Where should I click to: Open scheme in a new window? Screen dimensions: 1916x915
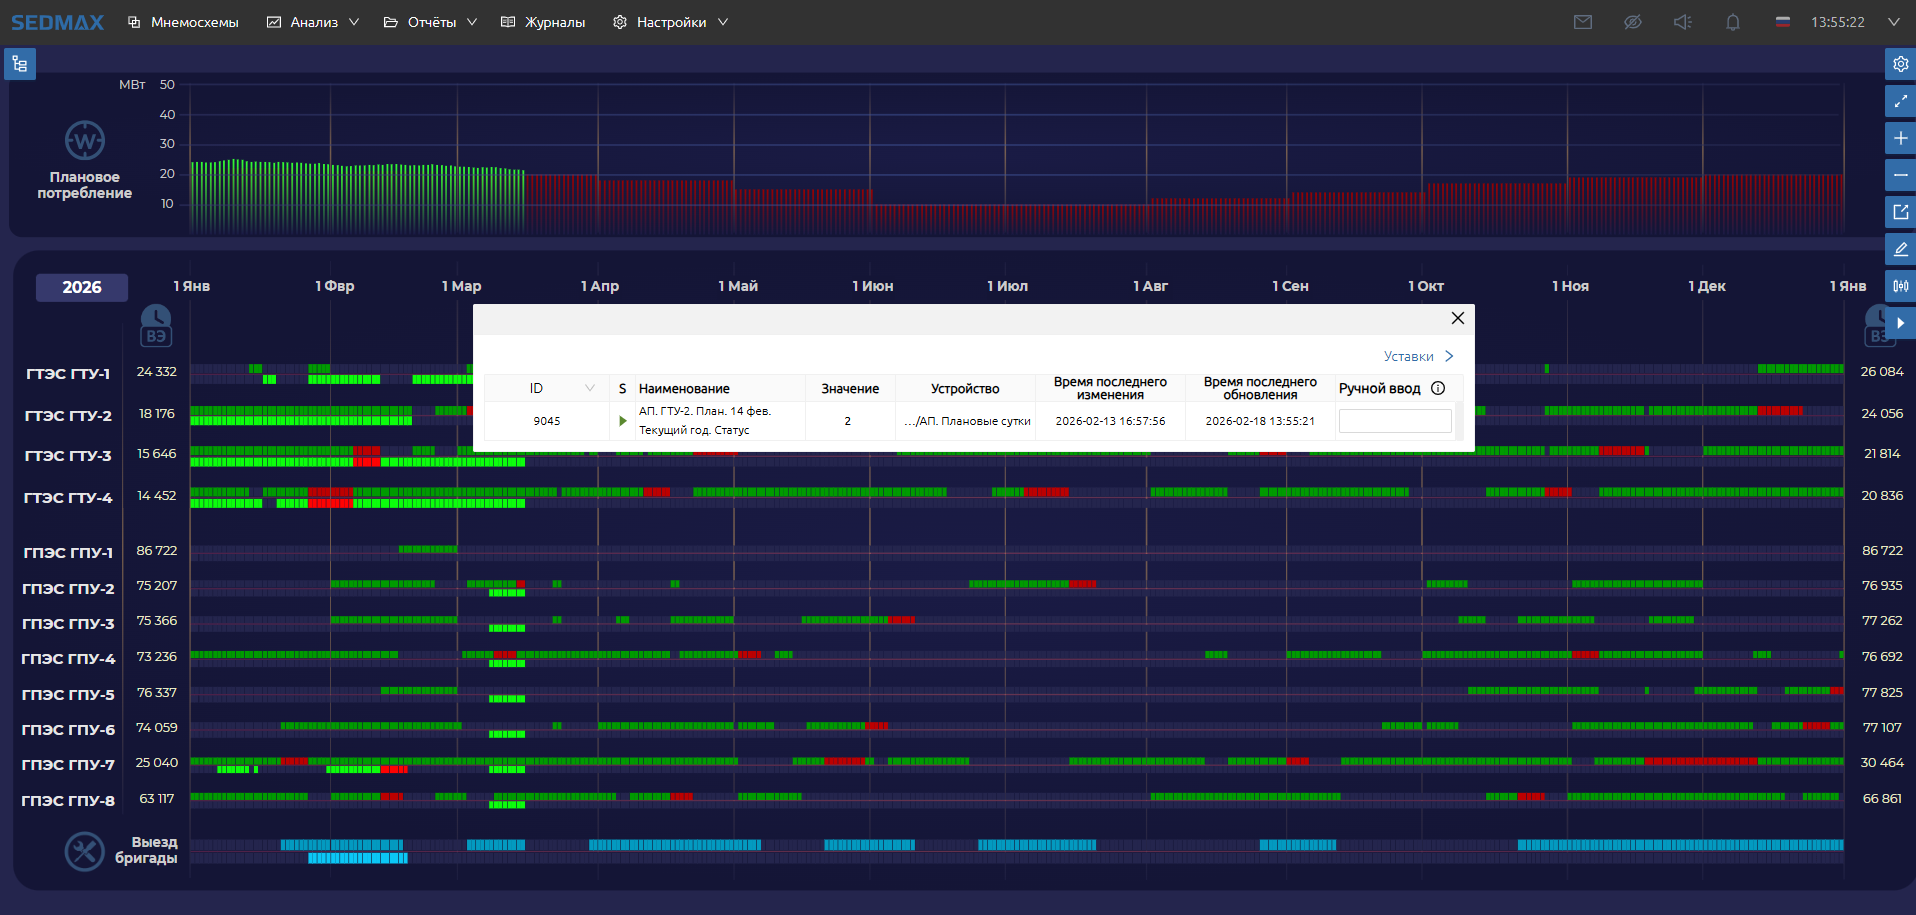click(1900, 212)
